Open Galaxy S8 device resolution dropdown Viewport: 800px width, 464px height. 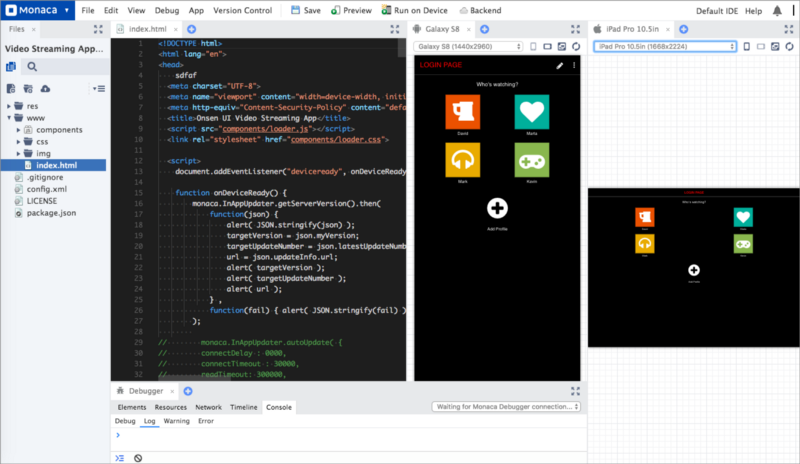click(469, 46)
